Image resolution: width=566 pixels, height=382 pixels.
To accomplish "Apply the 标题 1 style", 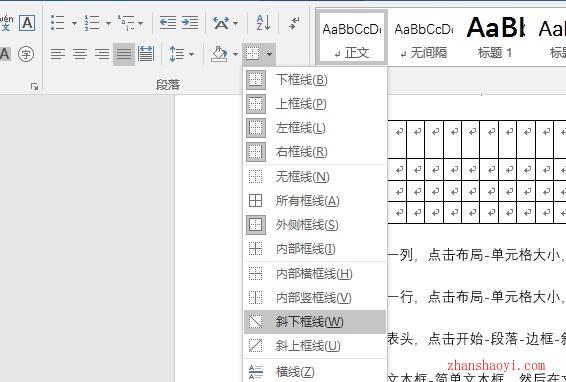I will (495, 39).
